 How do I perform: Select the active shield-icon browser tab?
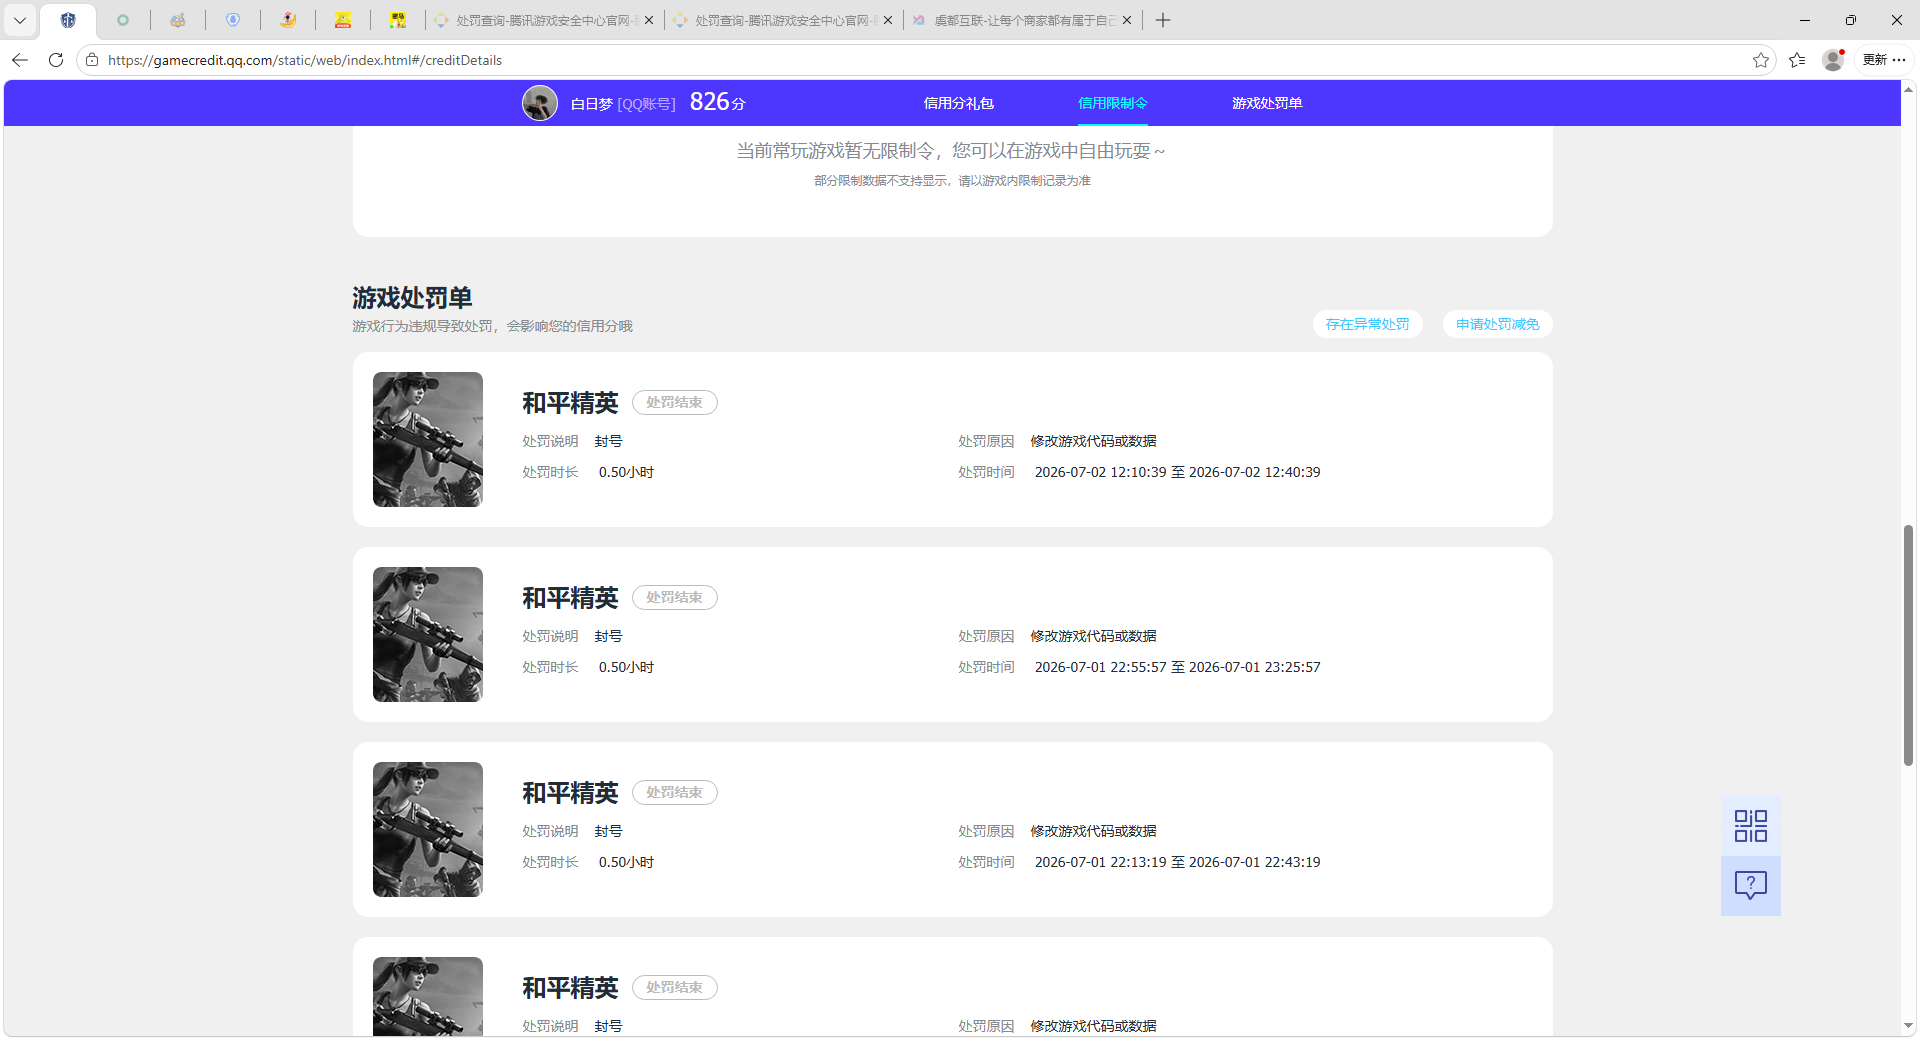[x=68, y=20]
